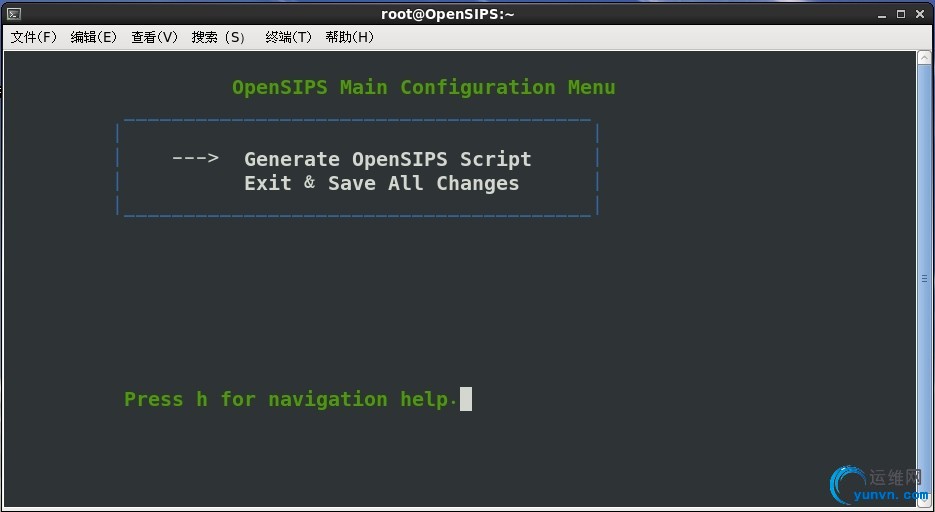The image size is (935, 512).
Task: Click the OpenSIPS Main Configuration Menu title
Action: pos(423,87)
